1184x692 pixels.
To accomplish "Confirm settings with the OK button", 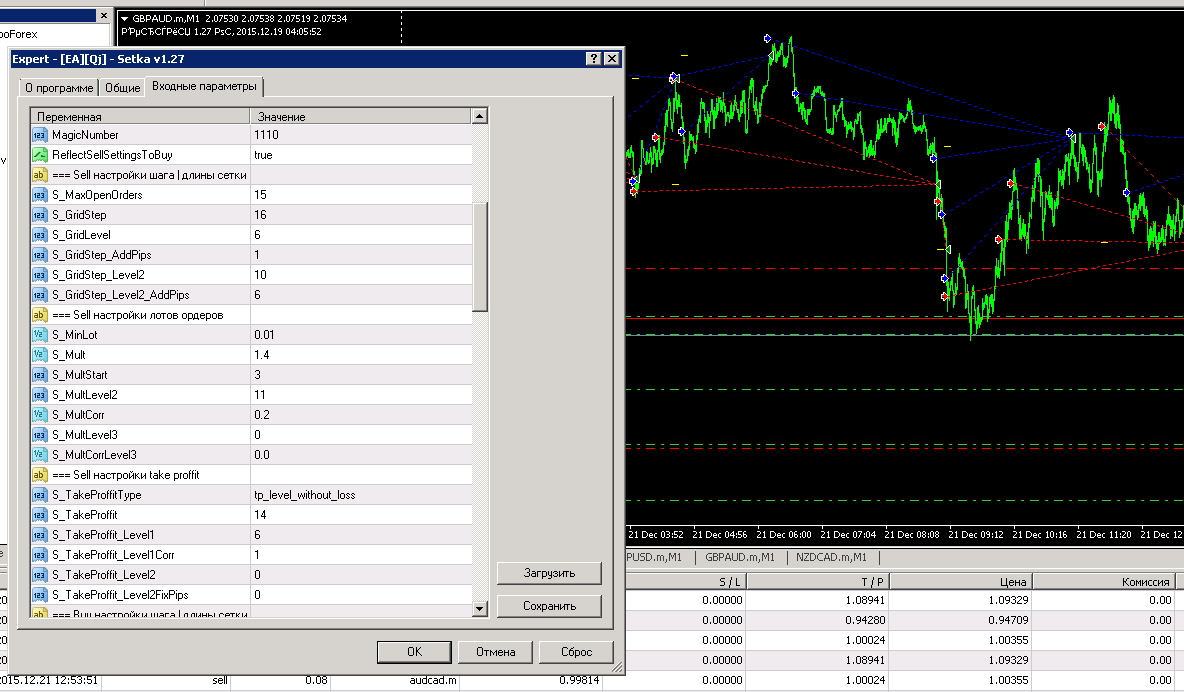I will (414, 652).
